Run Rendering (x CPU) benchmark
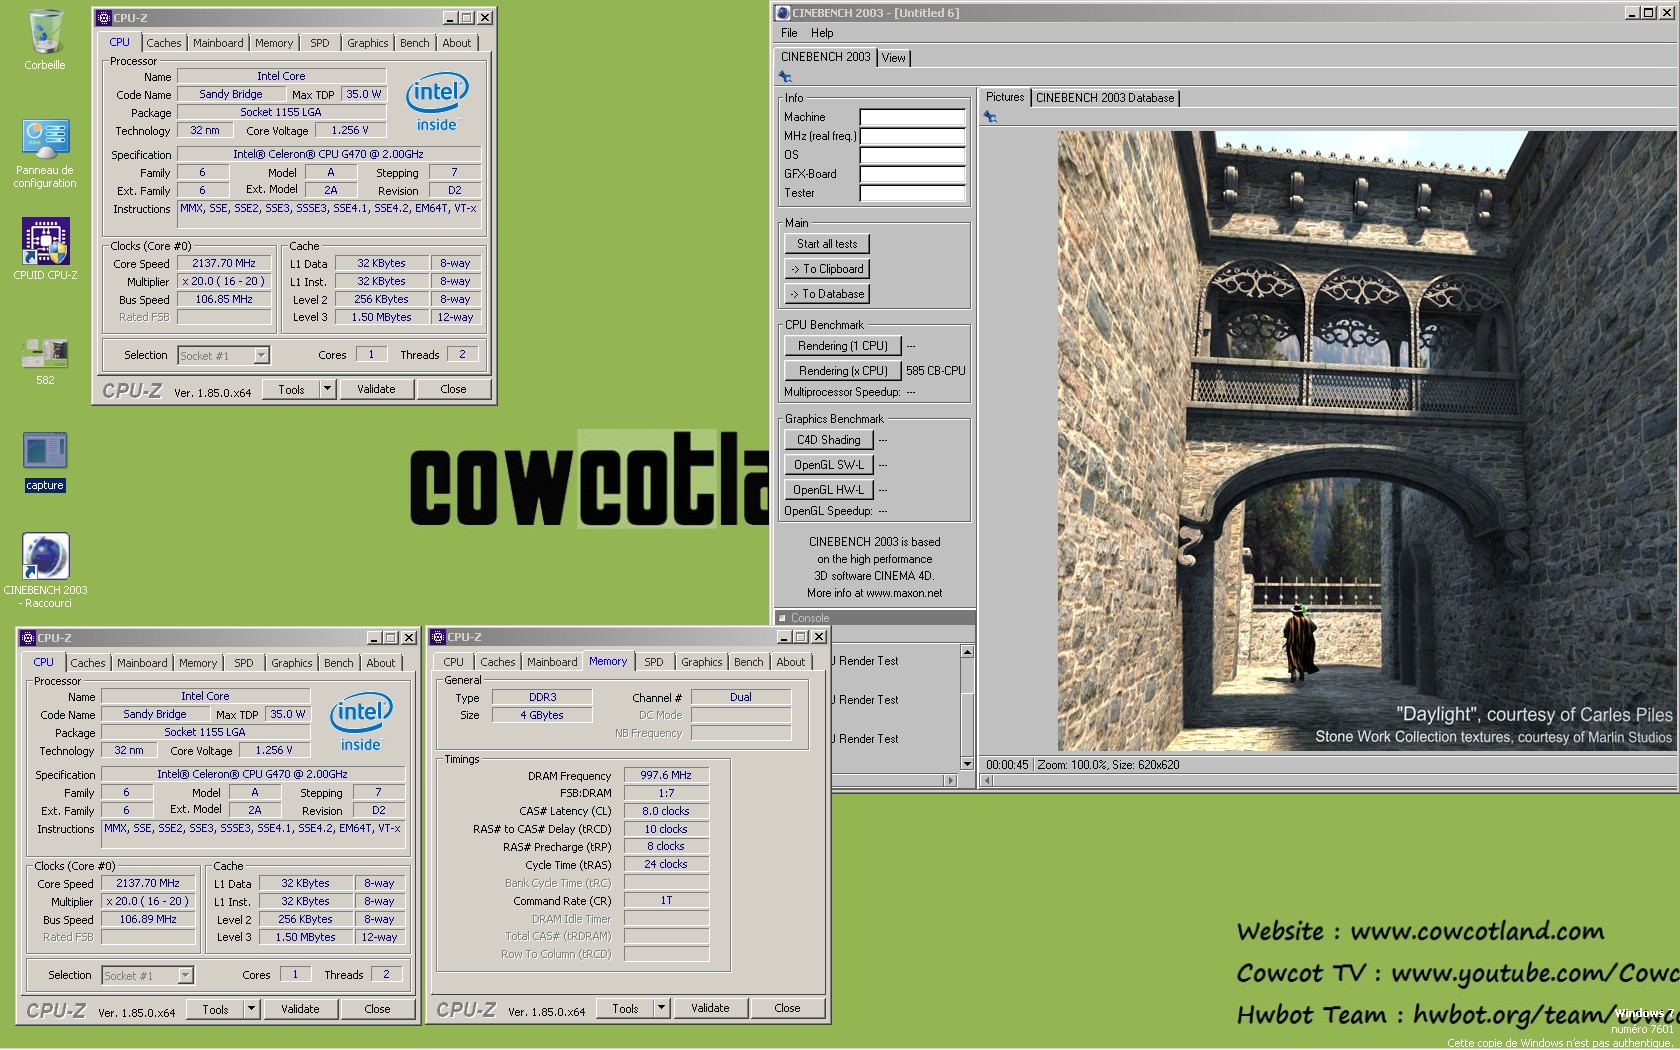Image resolution: width=1680 pixels, height=1050 pixels. (843, 371)
